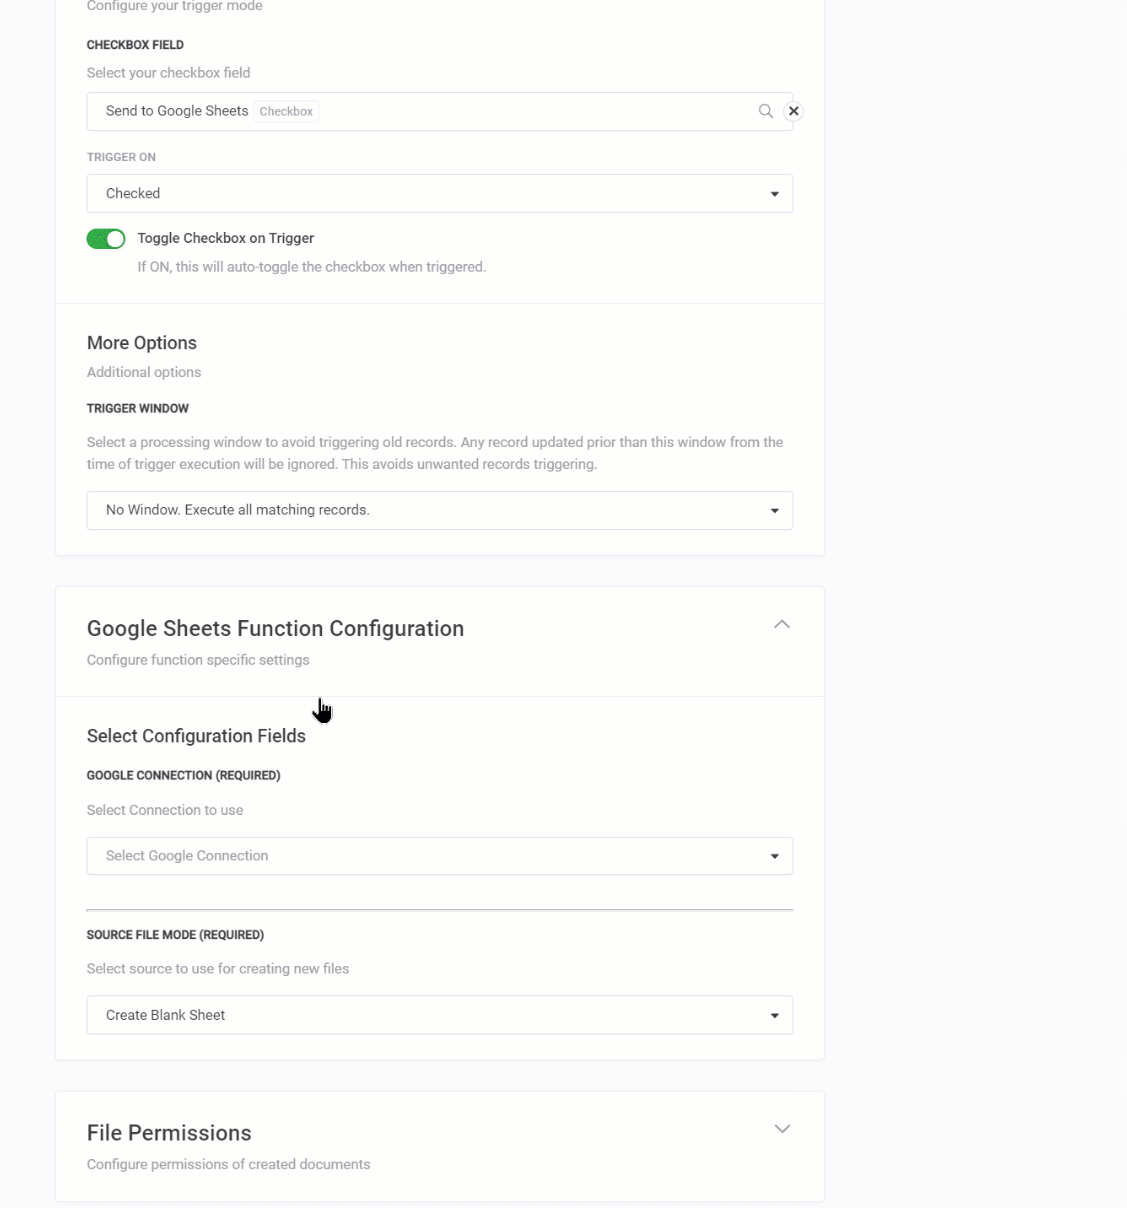Viewport: 1127px width, 1208px height.
Task: Click the search icon in the checkbox field
Action: [x=765, y=110]
